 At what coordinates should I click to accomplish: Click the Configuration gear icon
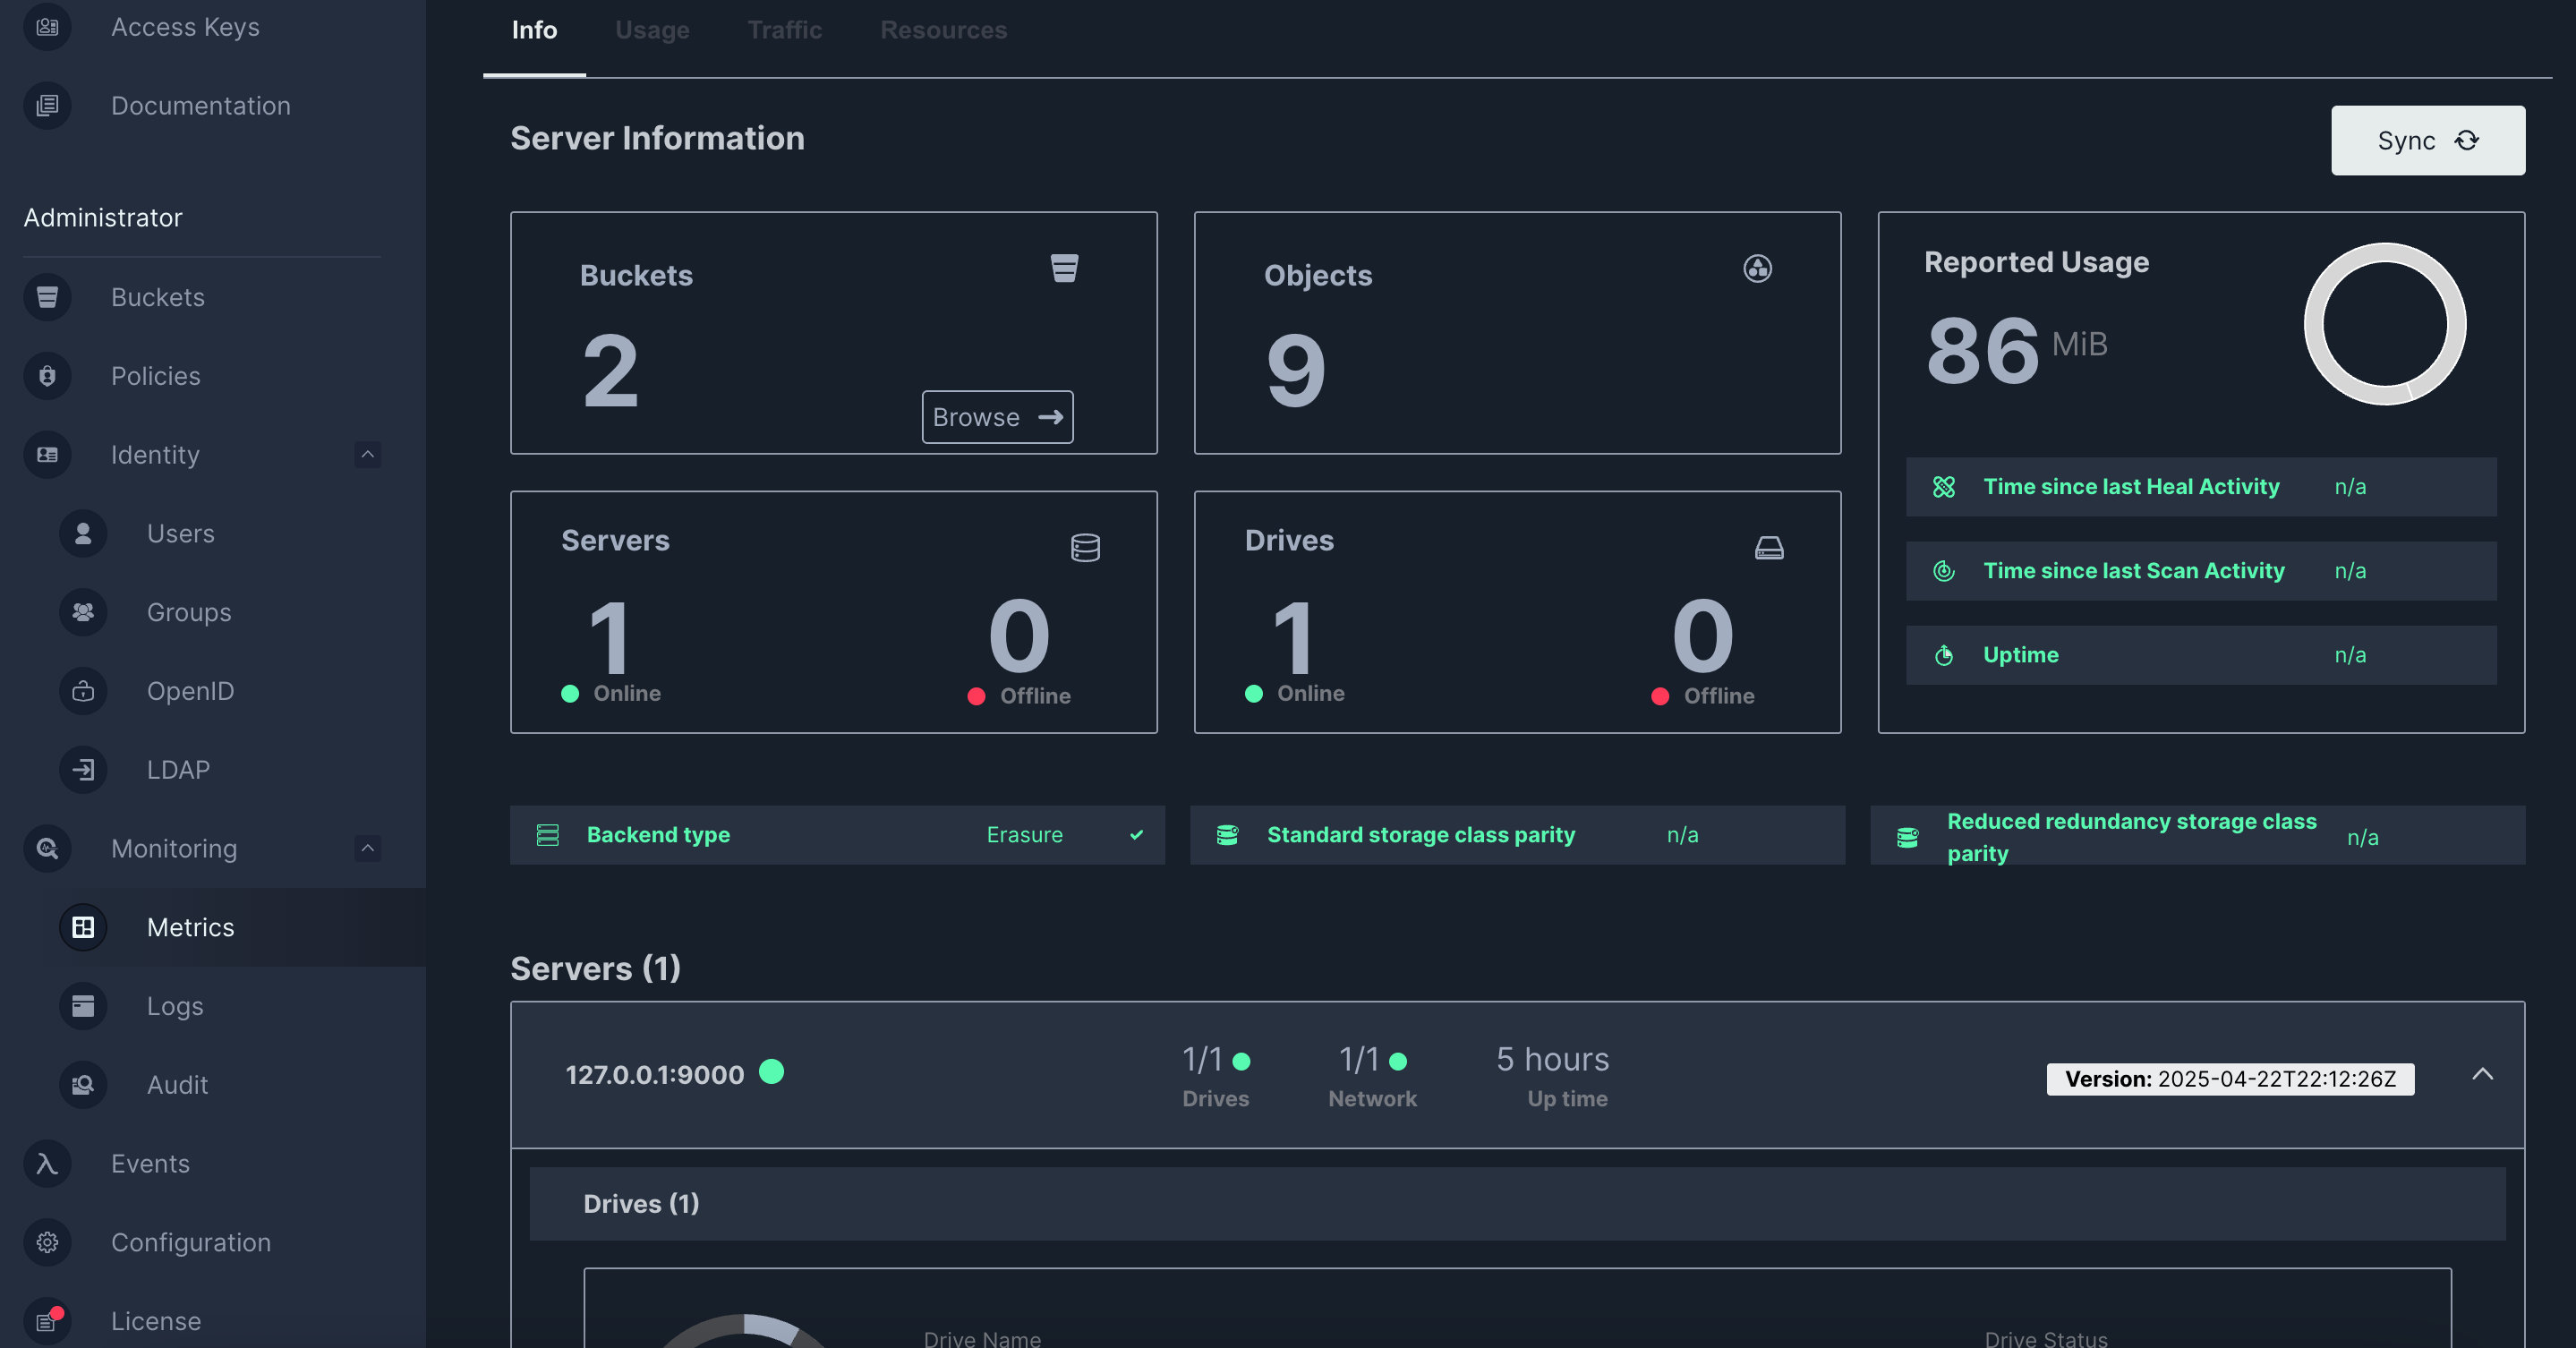pos(47,1242)
